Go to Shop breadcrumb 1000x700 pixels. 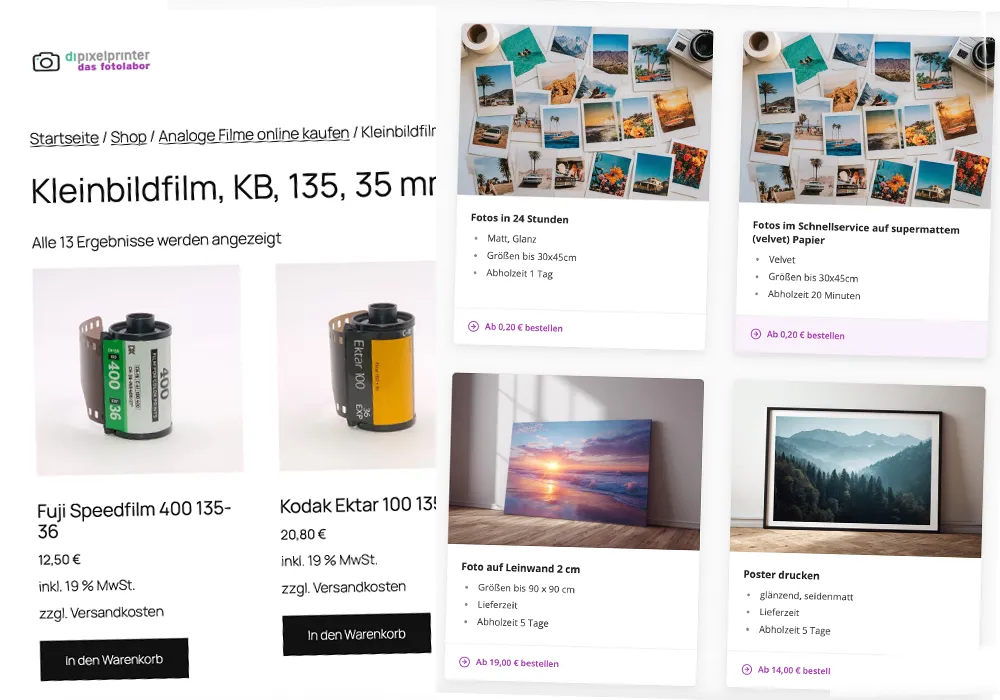pyautogui.click(x=128, y=137)
